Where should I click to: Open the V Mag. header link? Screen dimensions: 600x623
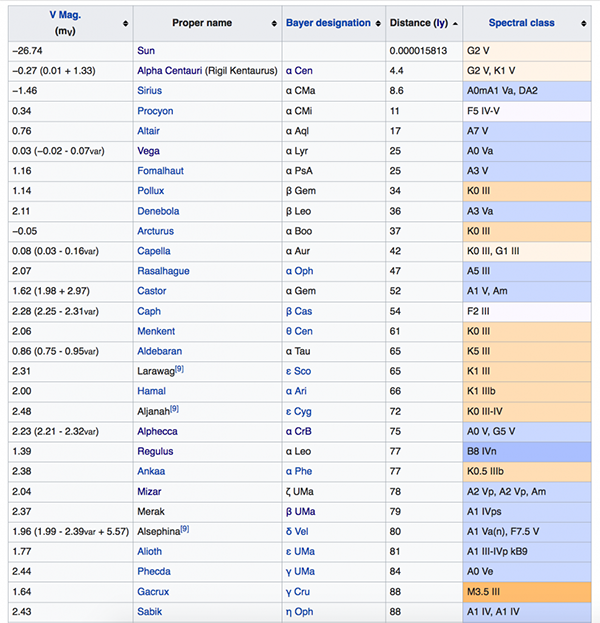click(x=66, y=15)
